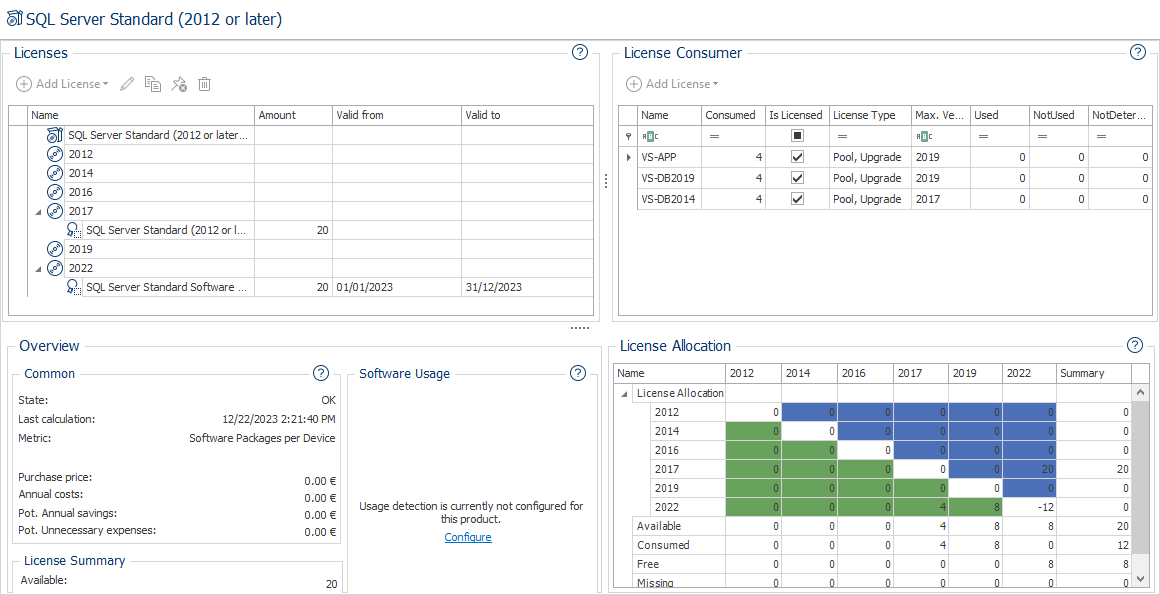
Task: Open Add License dropdown in Licenses panel
Action: 62,84
